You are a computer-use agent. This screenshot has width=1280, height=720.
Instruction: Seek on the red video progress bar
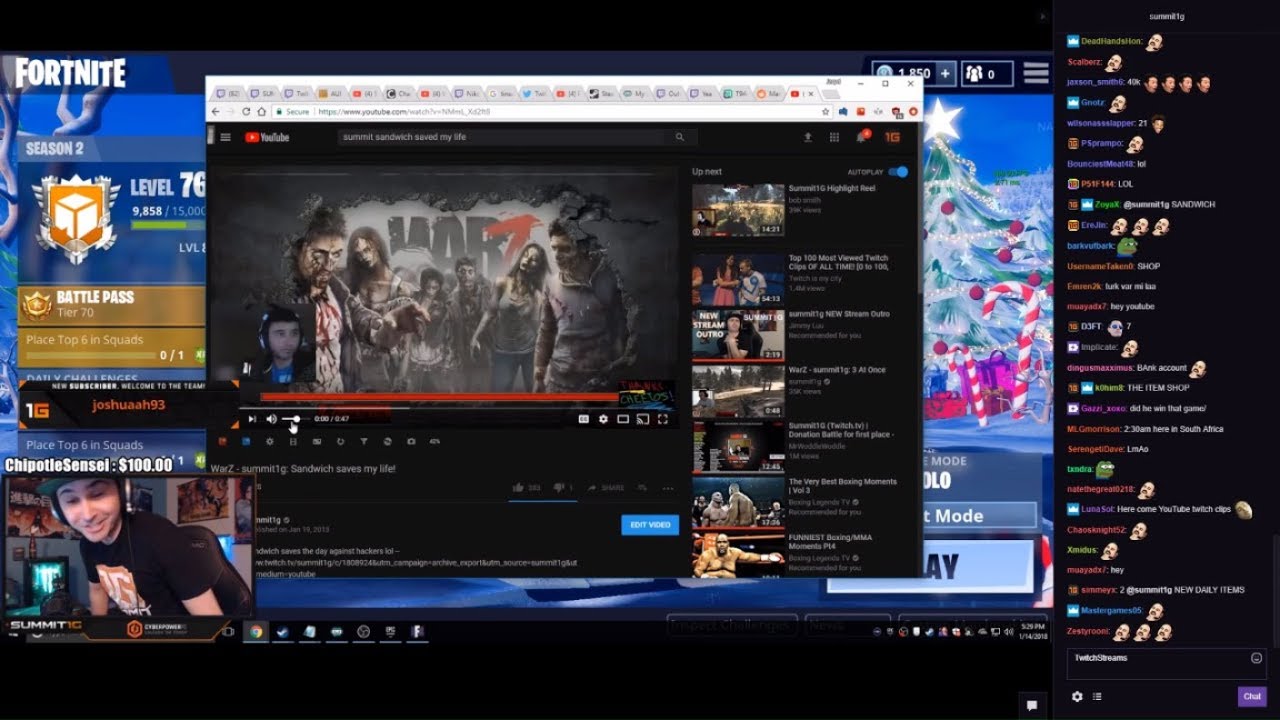(x=439, y=397)
